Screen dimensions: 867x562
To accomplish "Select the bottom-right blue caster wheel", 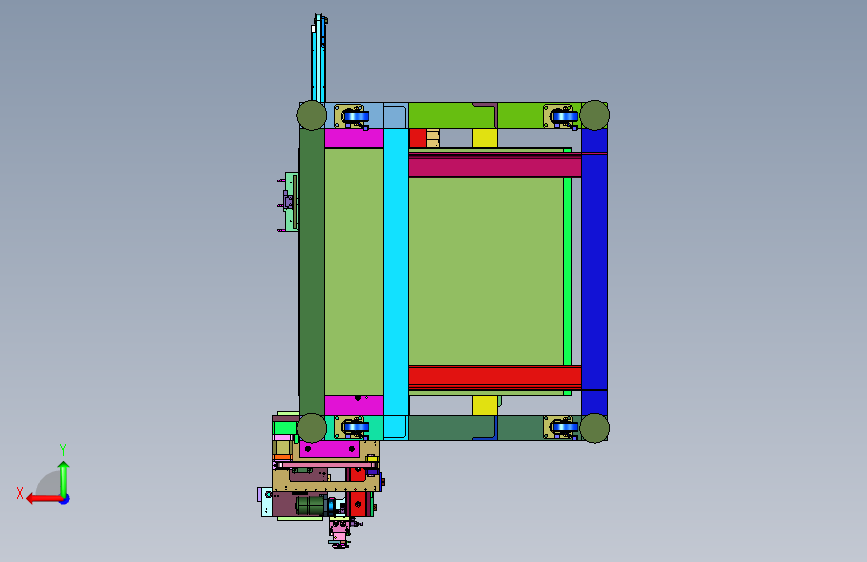I will tap(565, 427).
